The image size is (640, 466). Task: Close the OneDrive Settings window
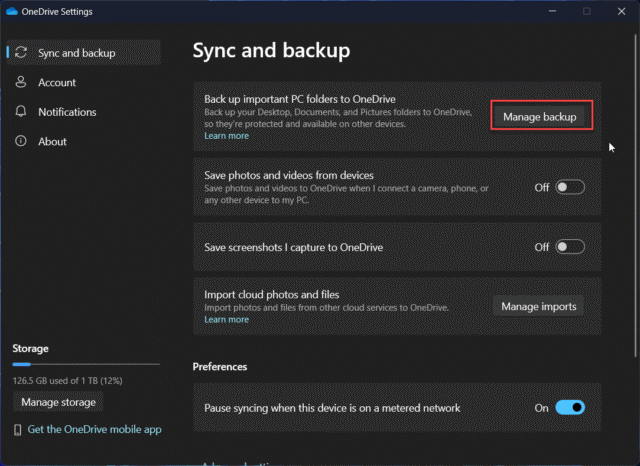(621, 11)
